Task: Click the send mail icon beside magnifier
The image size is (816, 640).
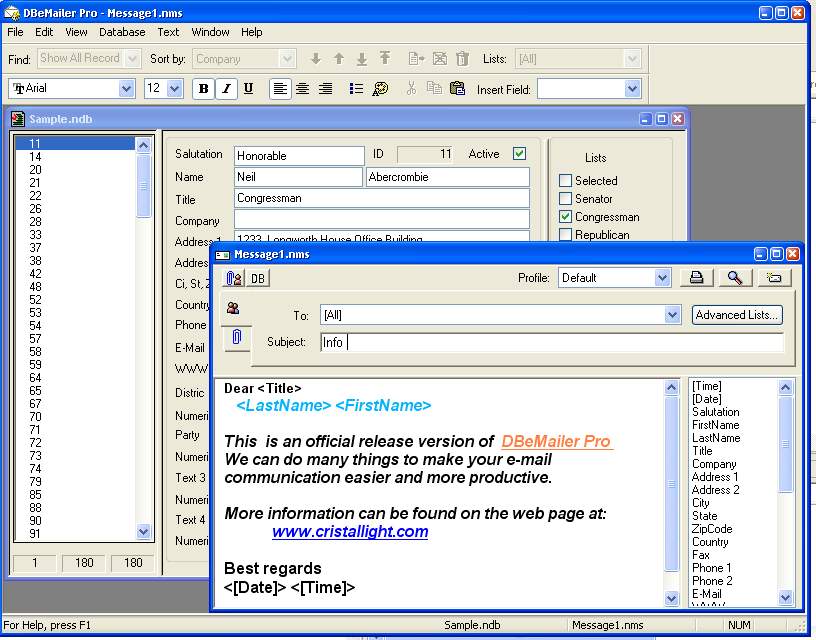Action: point(774,278)
